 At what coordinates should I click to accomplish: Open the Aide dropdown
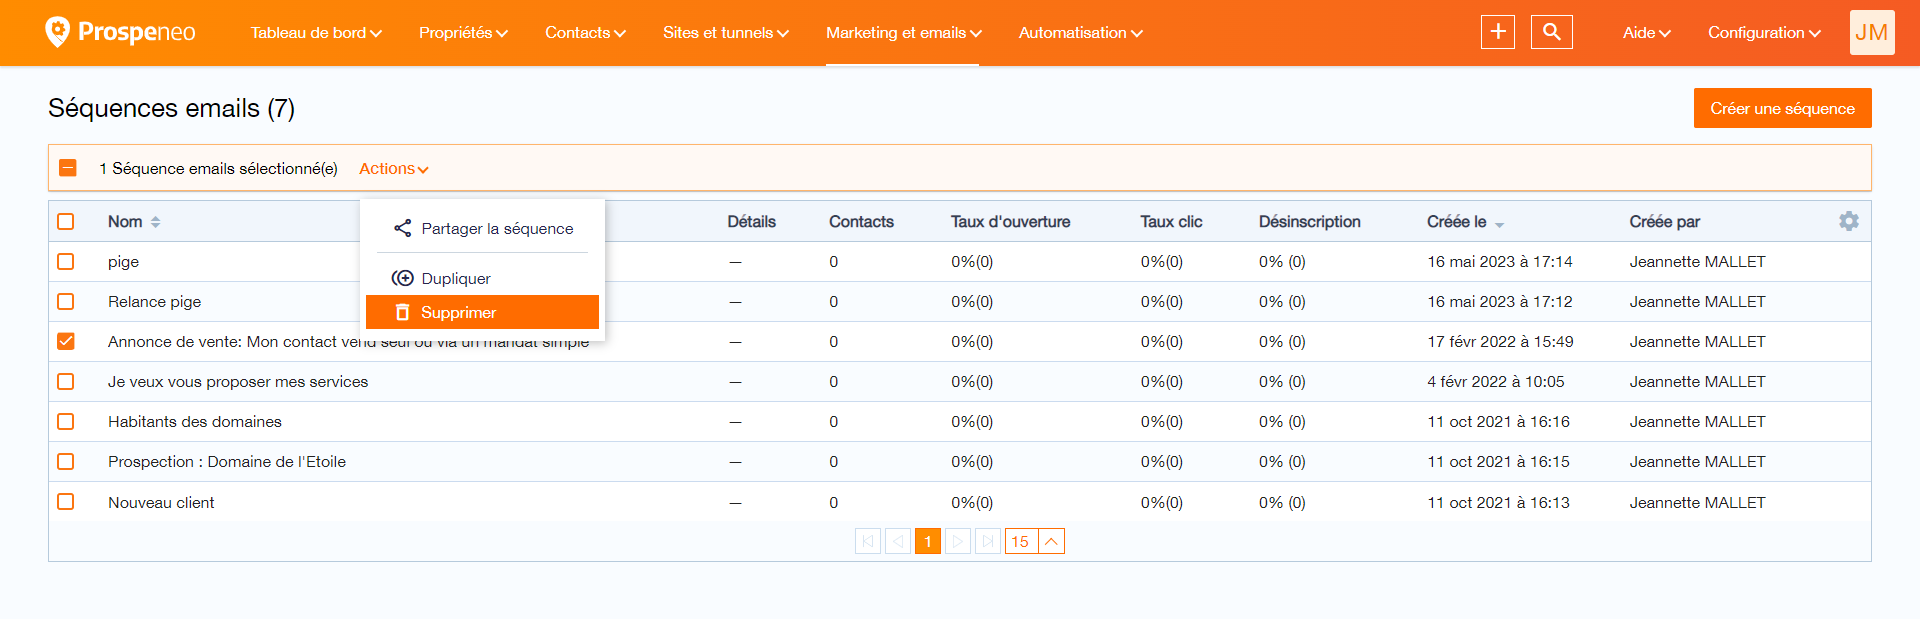click(1646, 32)
